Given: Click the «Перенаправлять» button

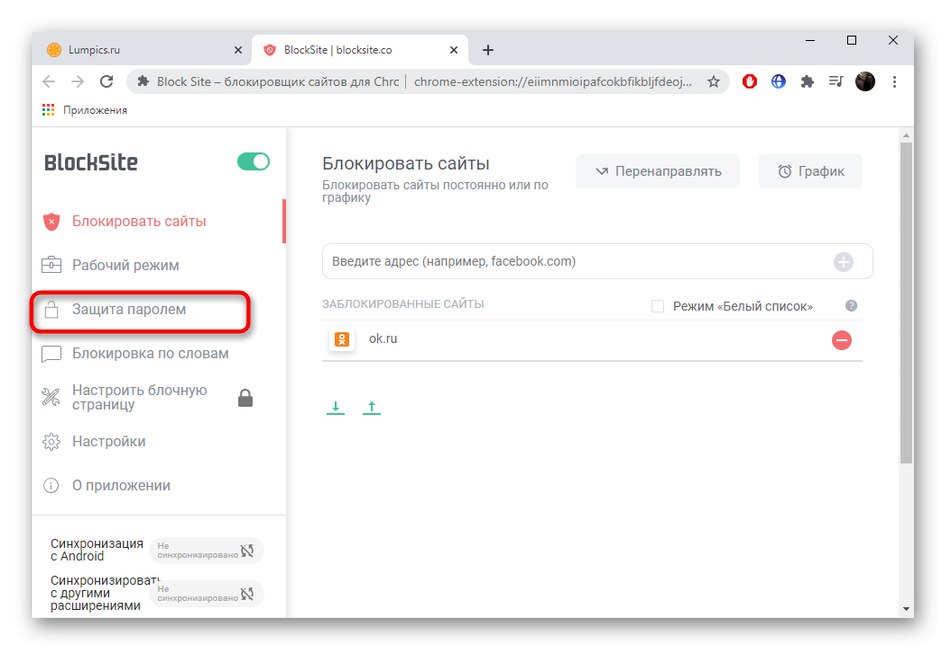Looking at the screenshot, I should point(657,171).
